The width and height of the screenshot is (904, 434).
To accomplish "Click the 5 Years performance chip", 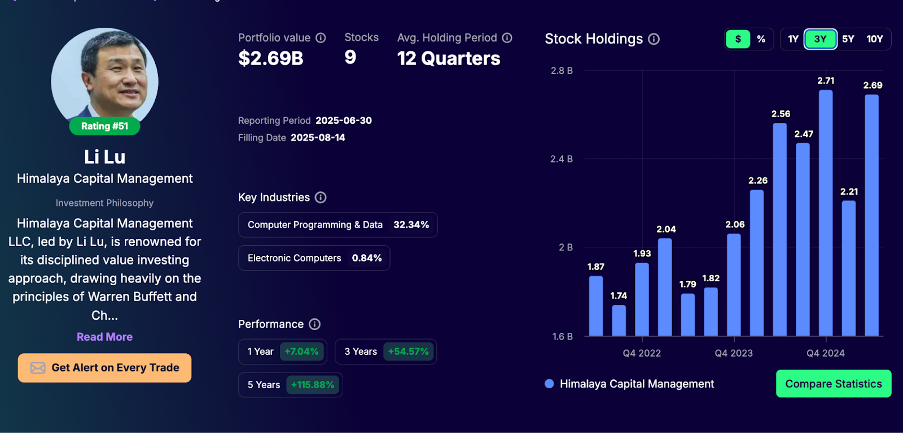I will [x=291, y=385].
